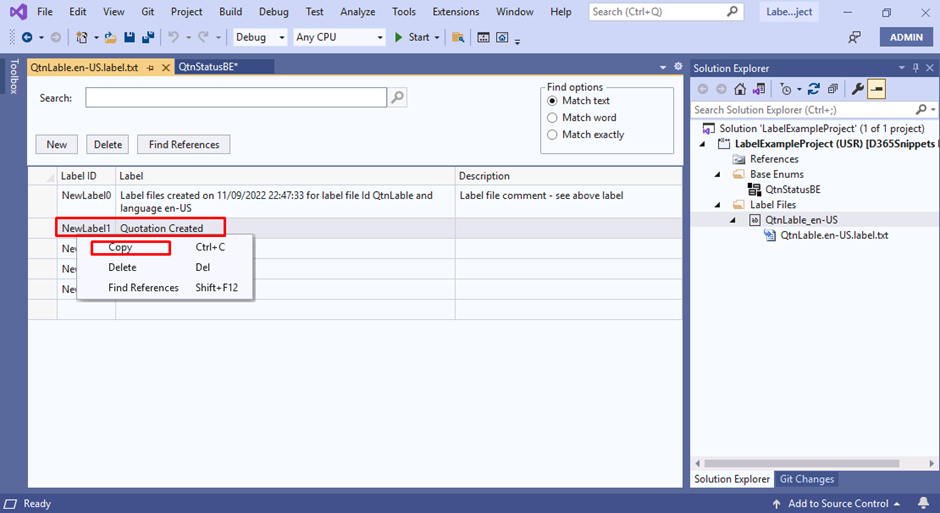Select the Match exactly radio button
This screenshot has width=940, height=513.
(x=552, y=134)
